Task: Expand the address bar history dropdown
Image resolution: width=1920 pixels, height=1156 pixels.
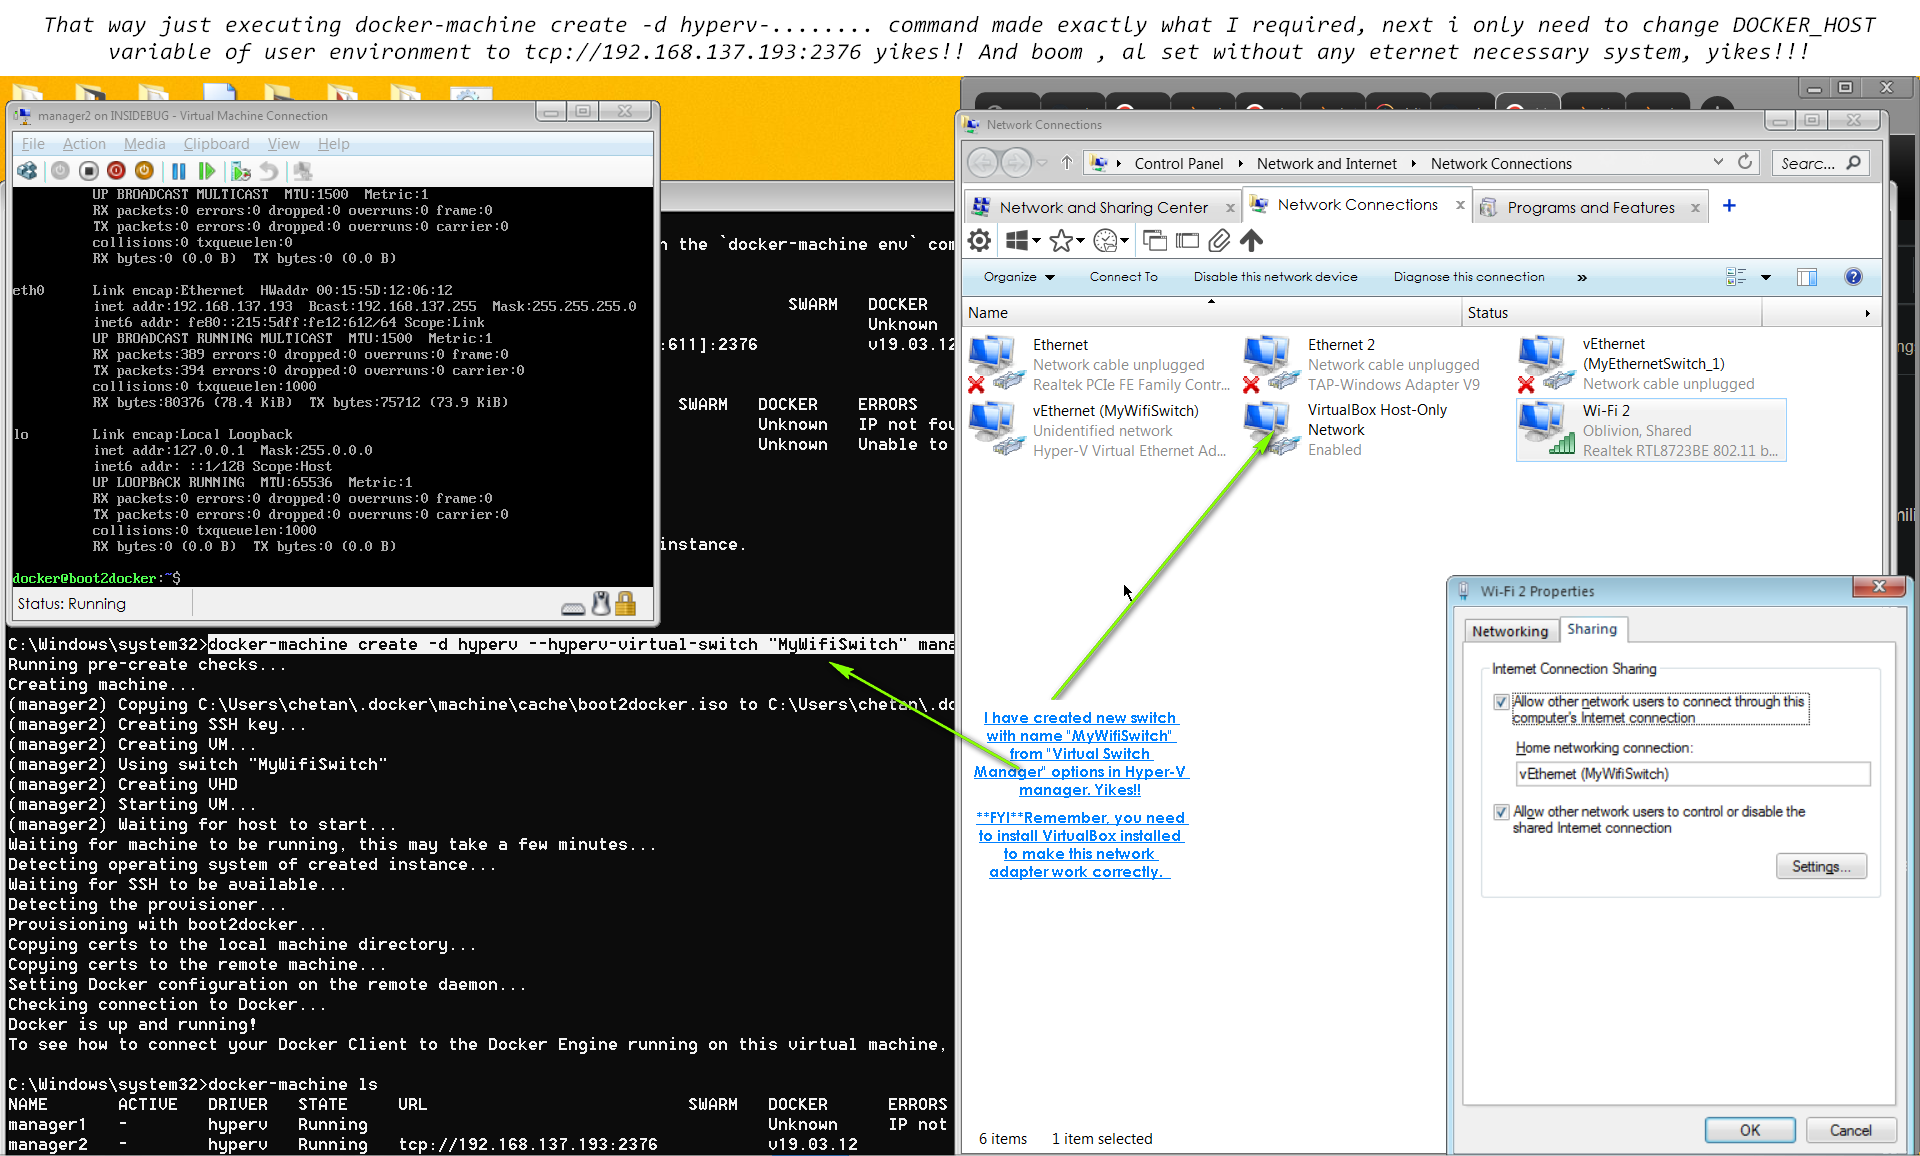Action: pyautogui.click(x=1718, y=162)
